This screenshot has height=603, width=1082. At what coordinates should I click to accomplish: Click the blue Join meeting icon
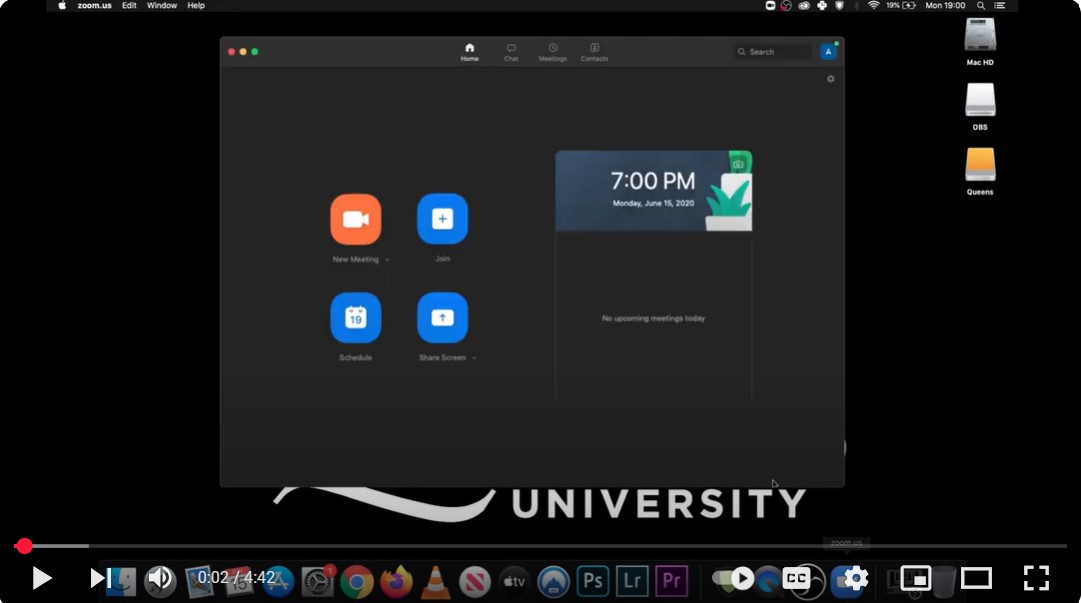[442, 219]
